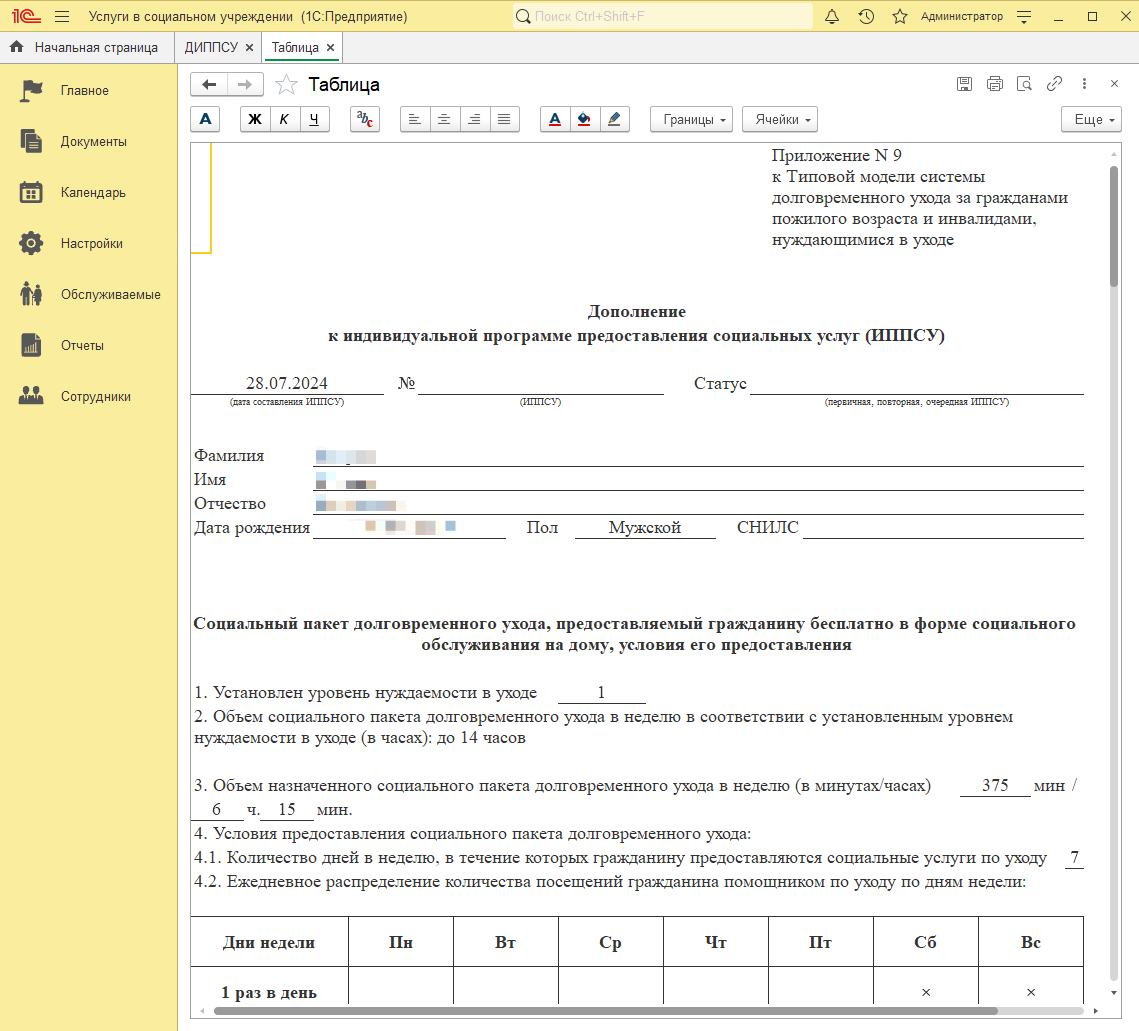Click the horizontal scrollbar of the document

[606, 1011]
